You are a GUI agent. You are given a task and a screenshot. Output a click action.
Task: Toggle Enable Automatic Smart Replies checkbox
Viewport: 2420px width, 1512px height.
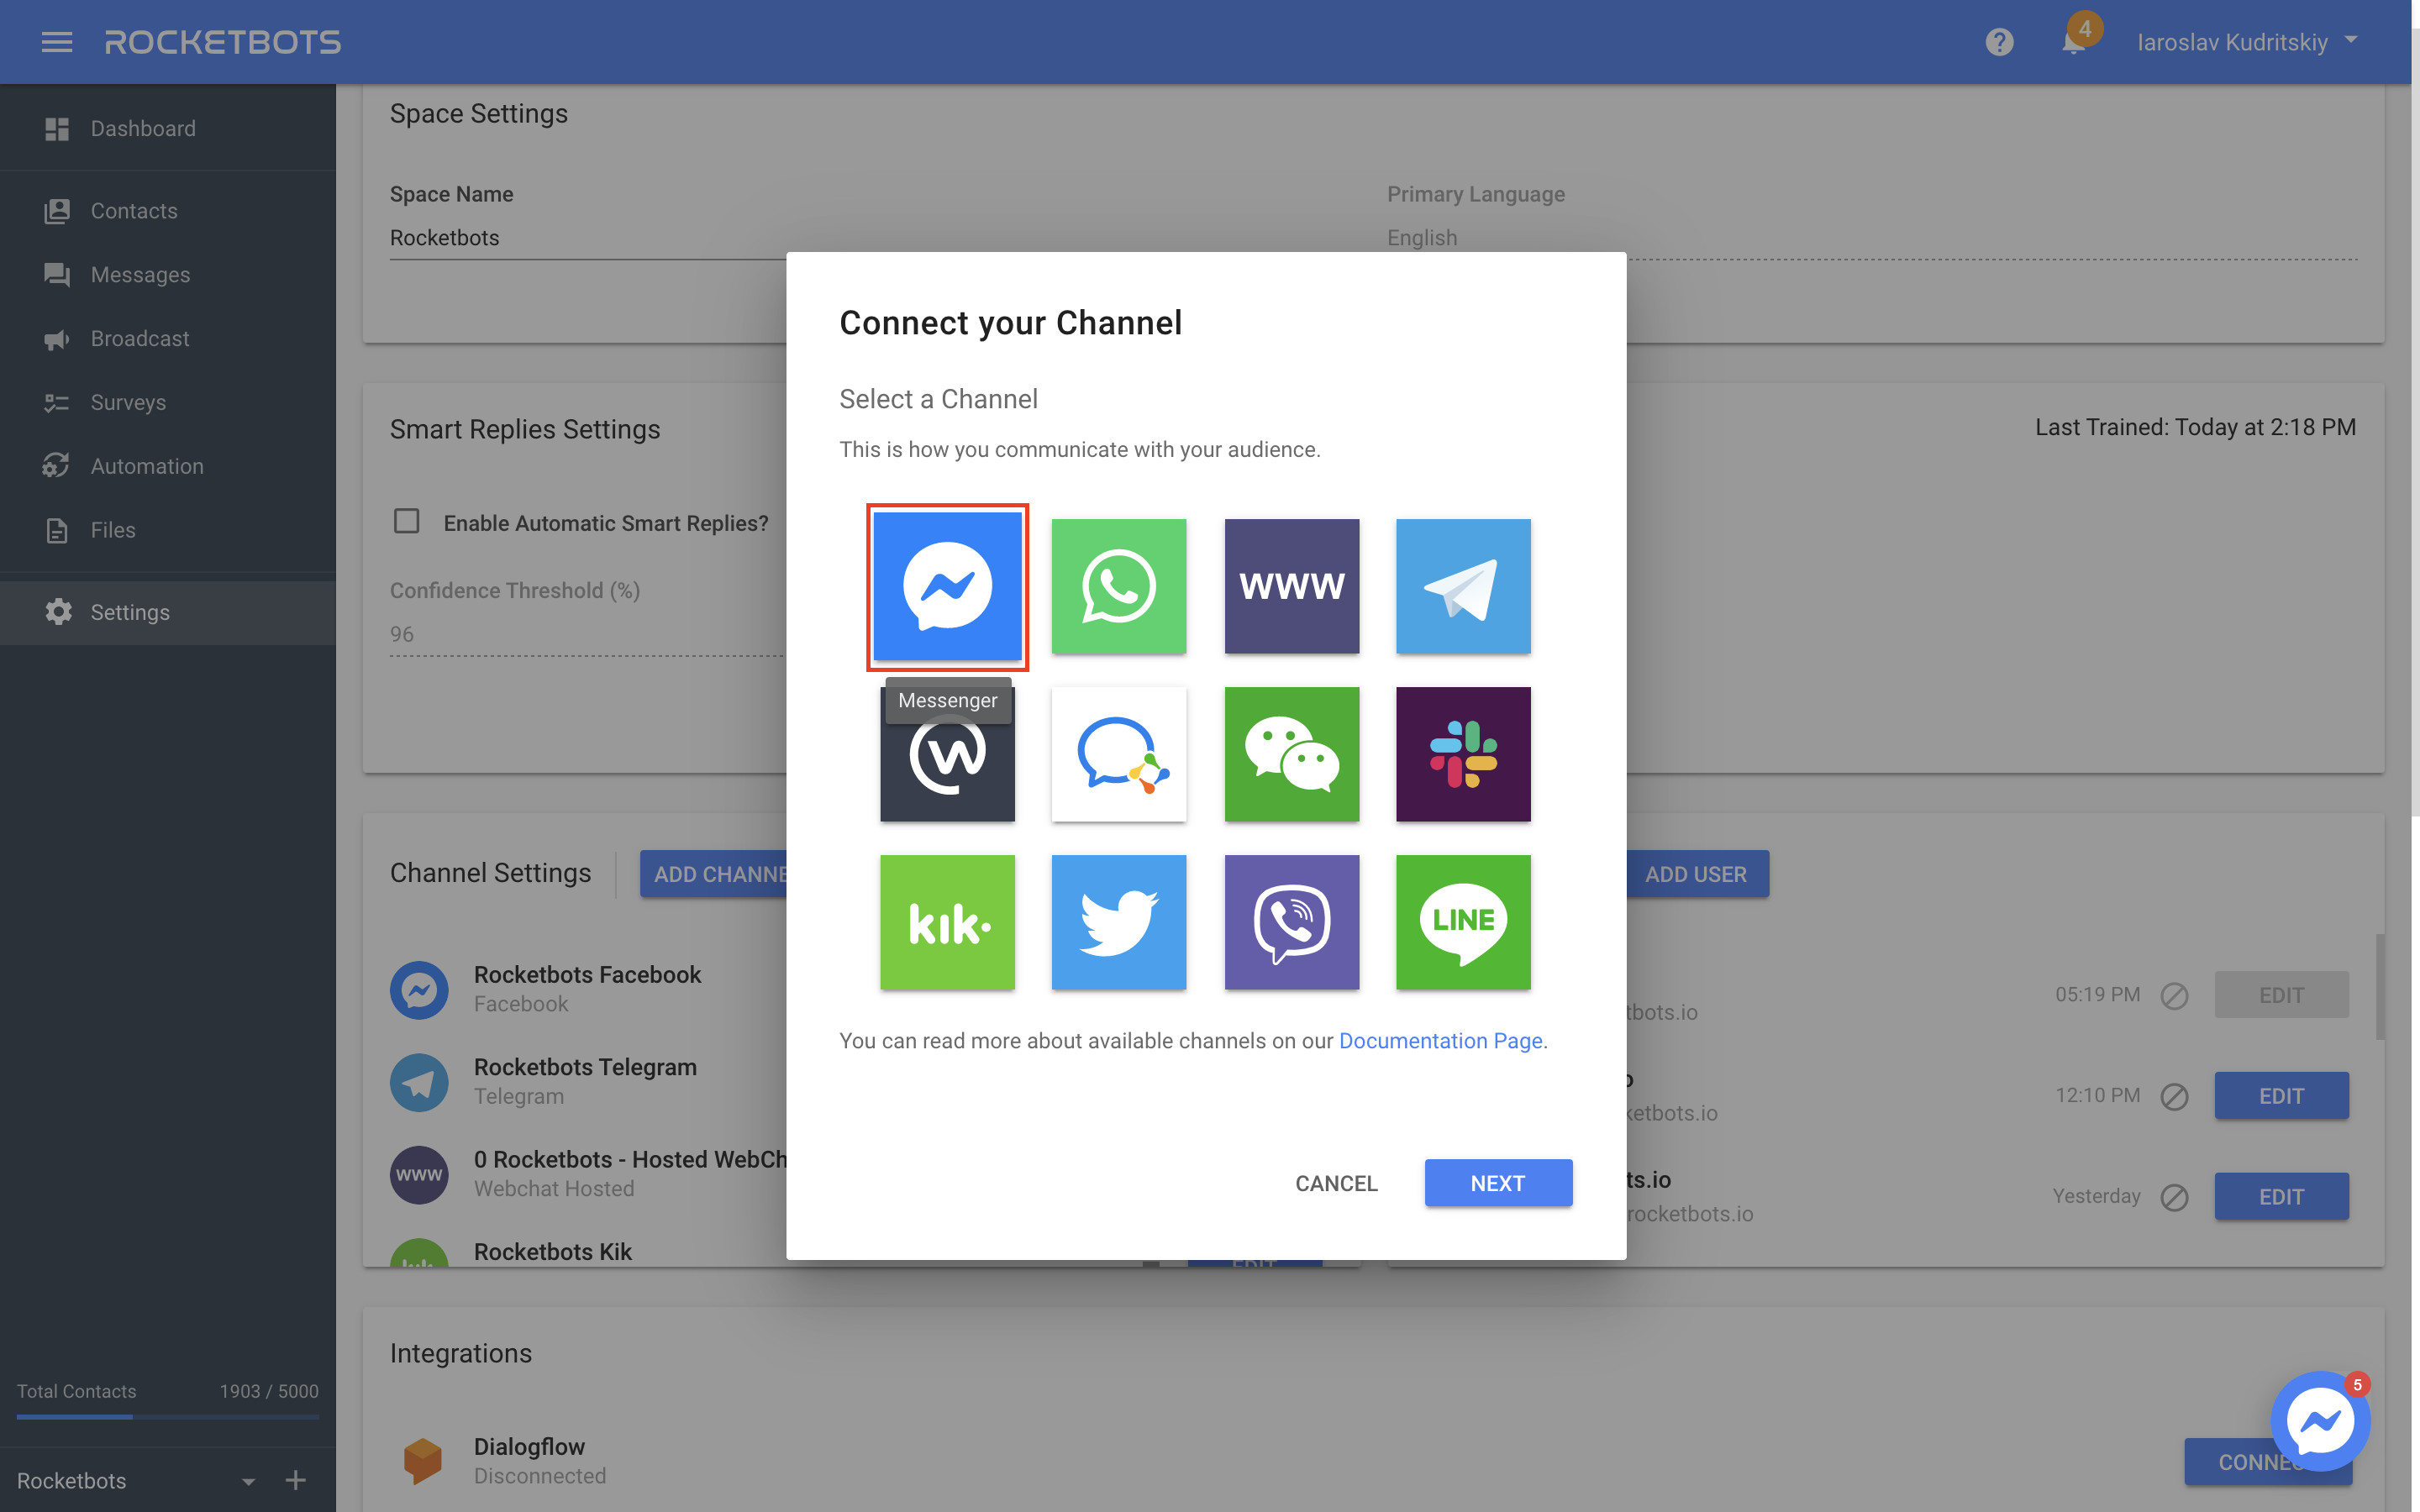(406, 519)
